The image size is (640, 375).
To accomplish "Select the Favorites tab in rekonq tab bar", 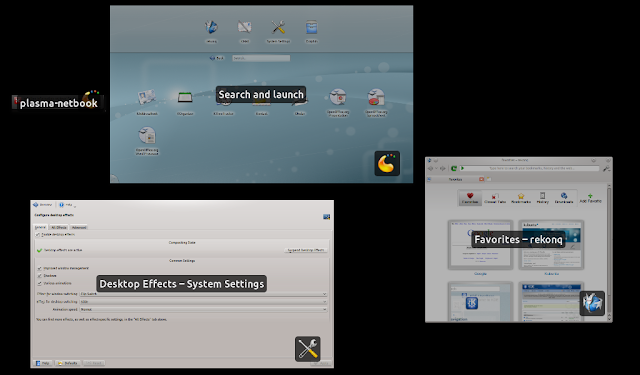I will click(456, 179).
